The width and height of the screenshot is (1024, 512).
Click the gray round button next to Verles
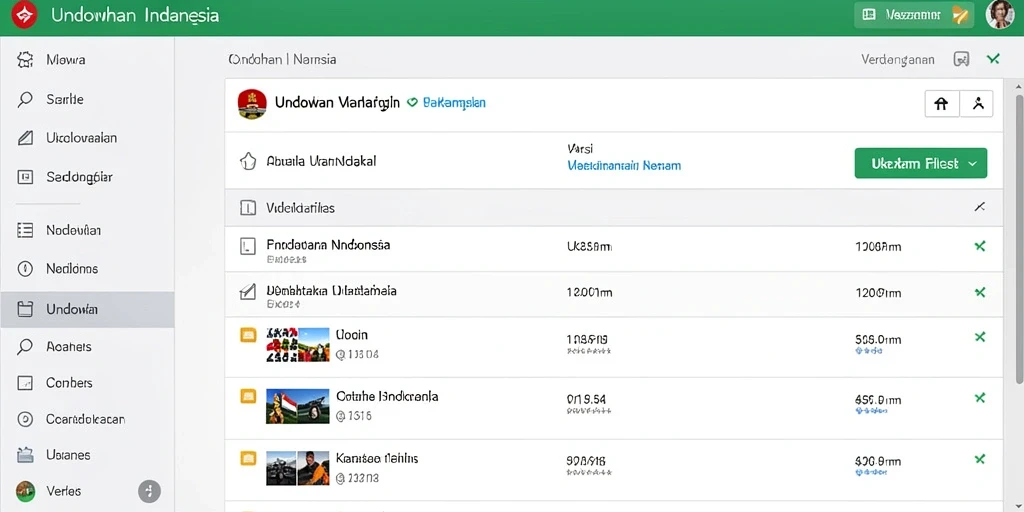click(150, 491)
